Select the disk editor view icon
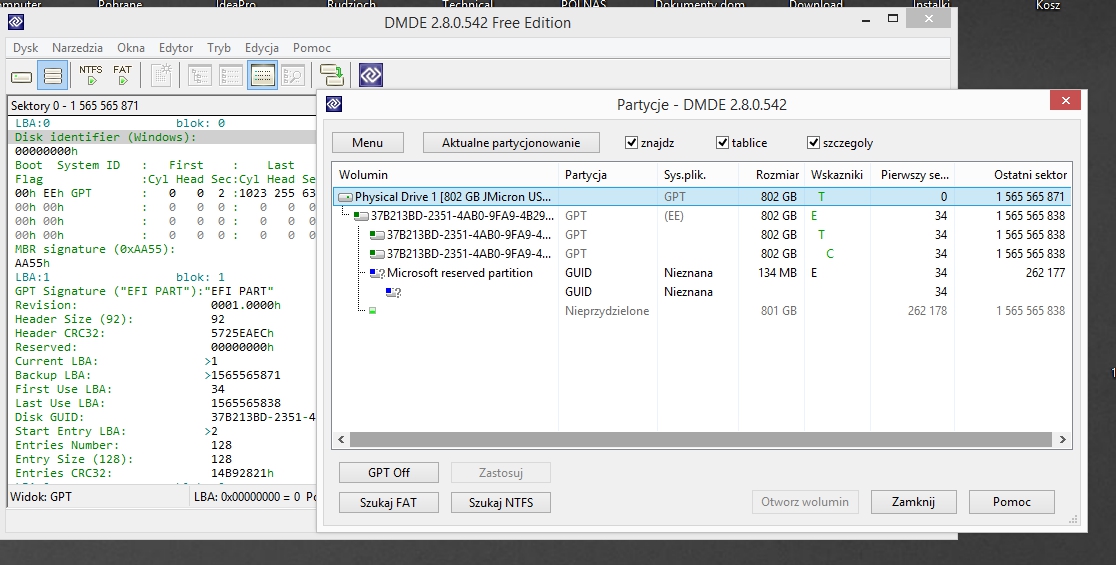Image resolution: width=1116 pixels, height=565 pixels. tap(262, 75)
